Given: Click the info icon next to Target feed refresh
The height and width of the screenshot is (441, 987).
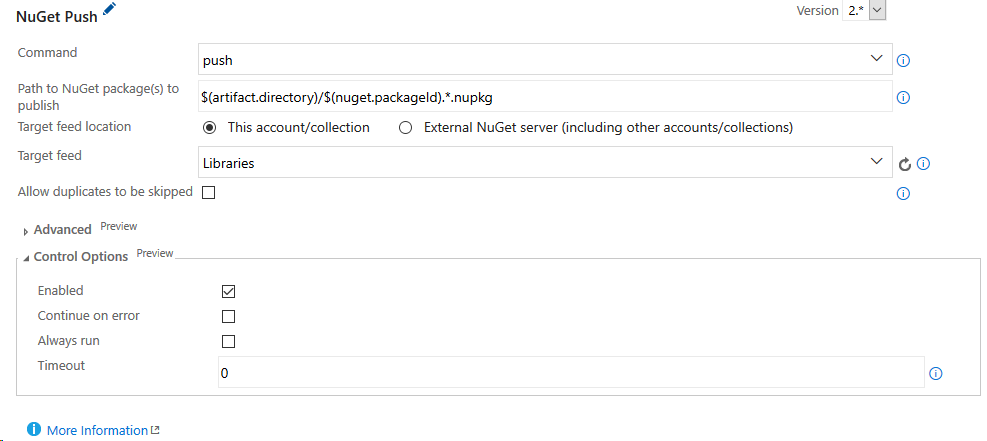Looking at the screenshot, I should pos(923,164).
